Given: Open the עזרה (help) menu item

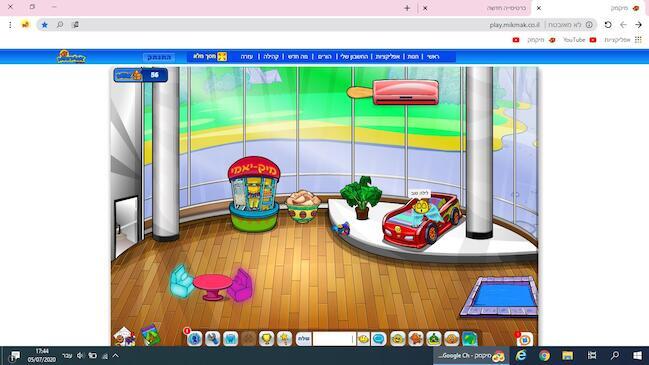Looking at the screenshot, I should [247, 57].
